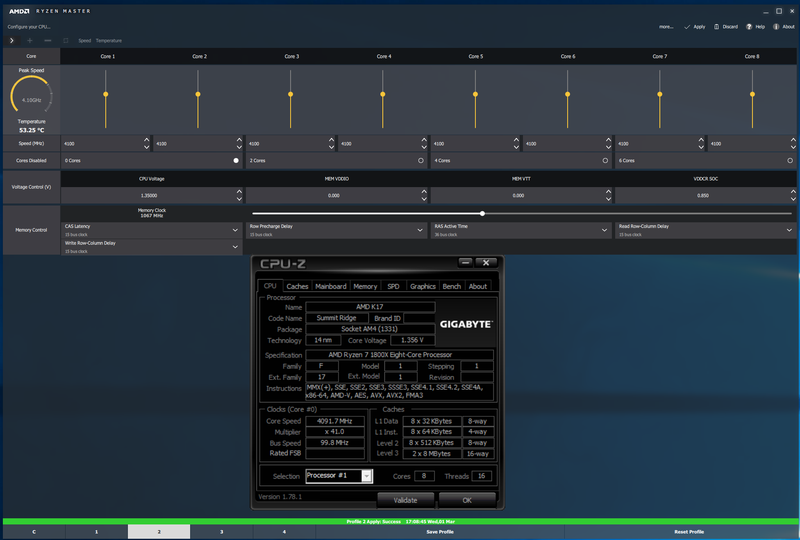Minimize the CPU-Z window
This screenshot has height=540, width=800.
[x=465, y=262]
